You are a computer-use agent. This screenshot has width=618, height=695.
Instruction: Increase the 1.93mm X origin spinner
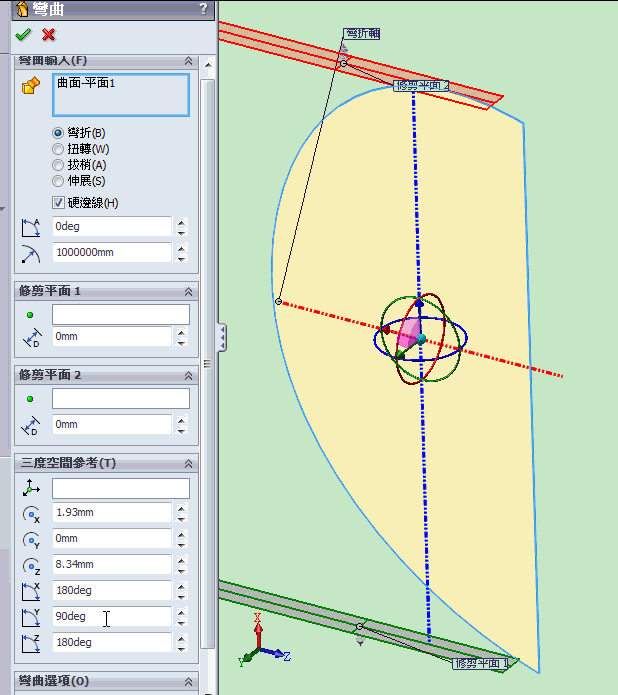tap(181, 508)
